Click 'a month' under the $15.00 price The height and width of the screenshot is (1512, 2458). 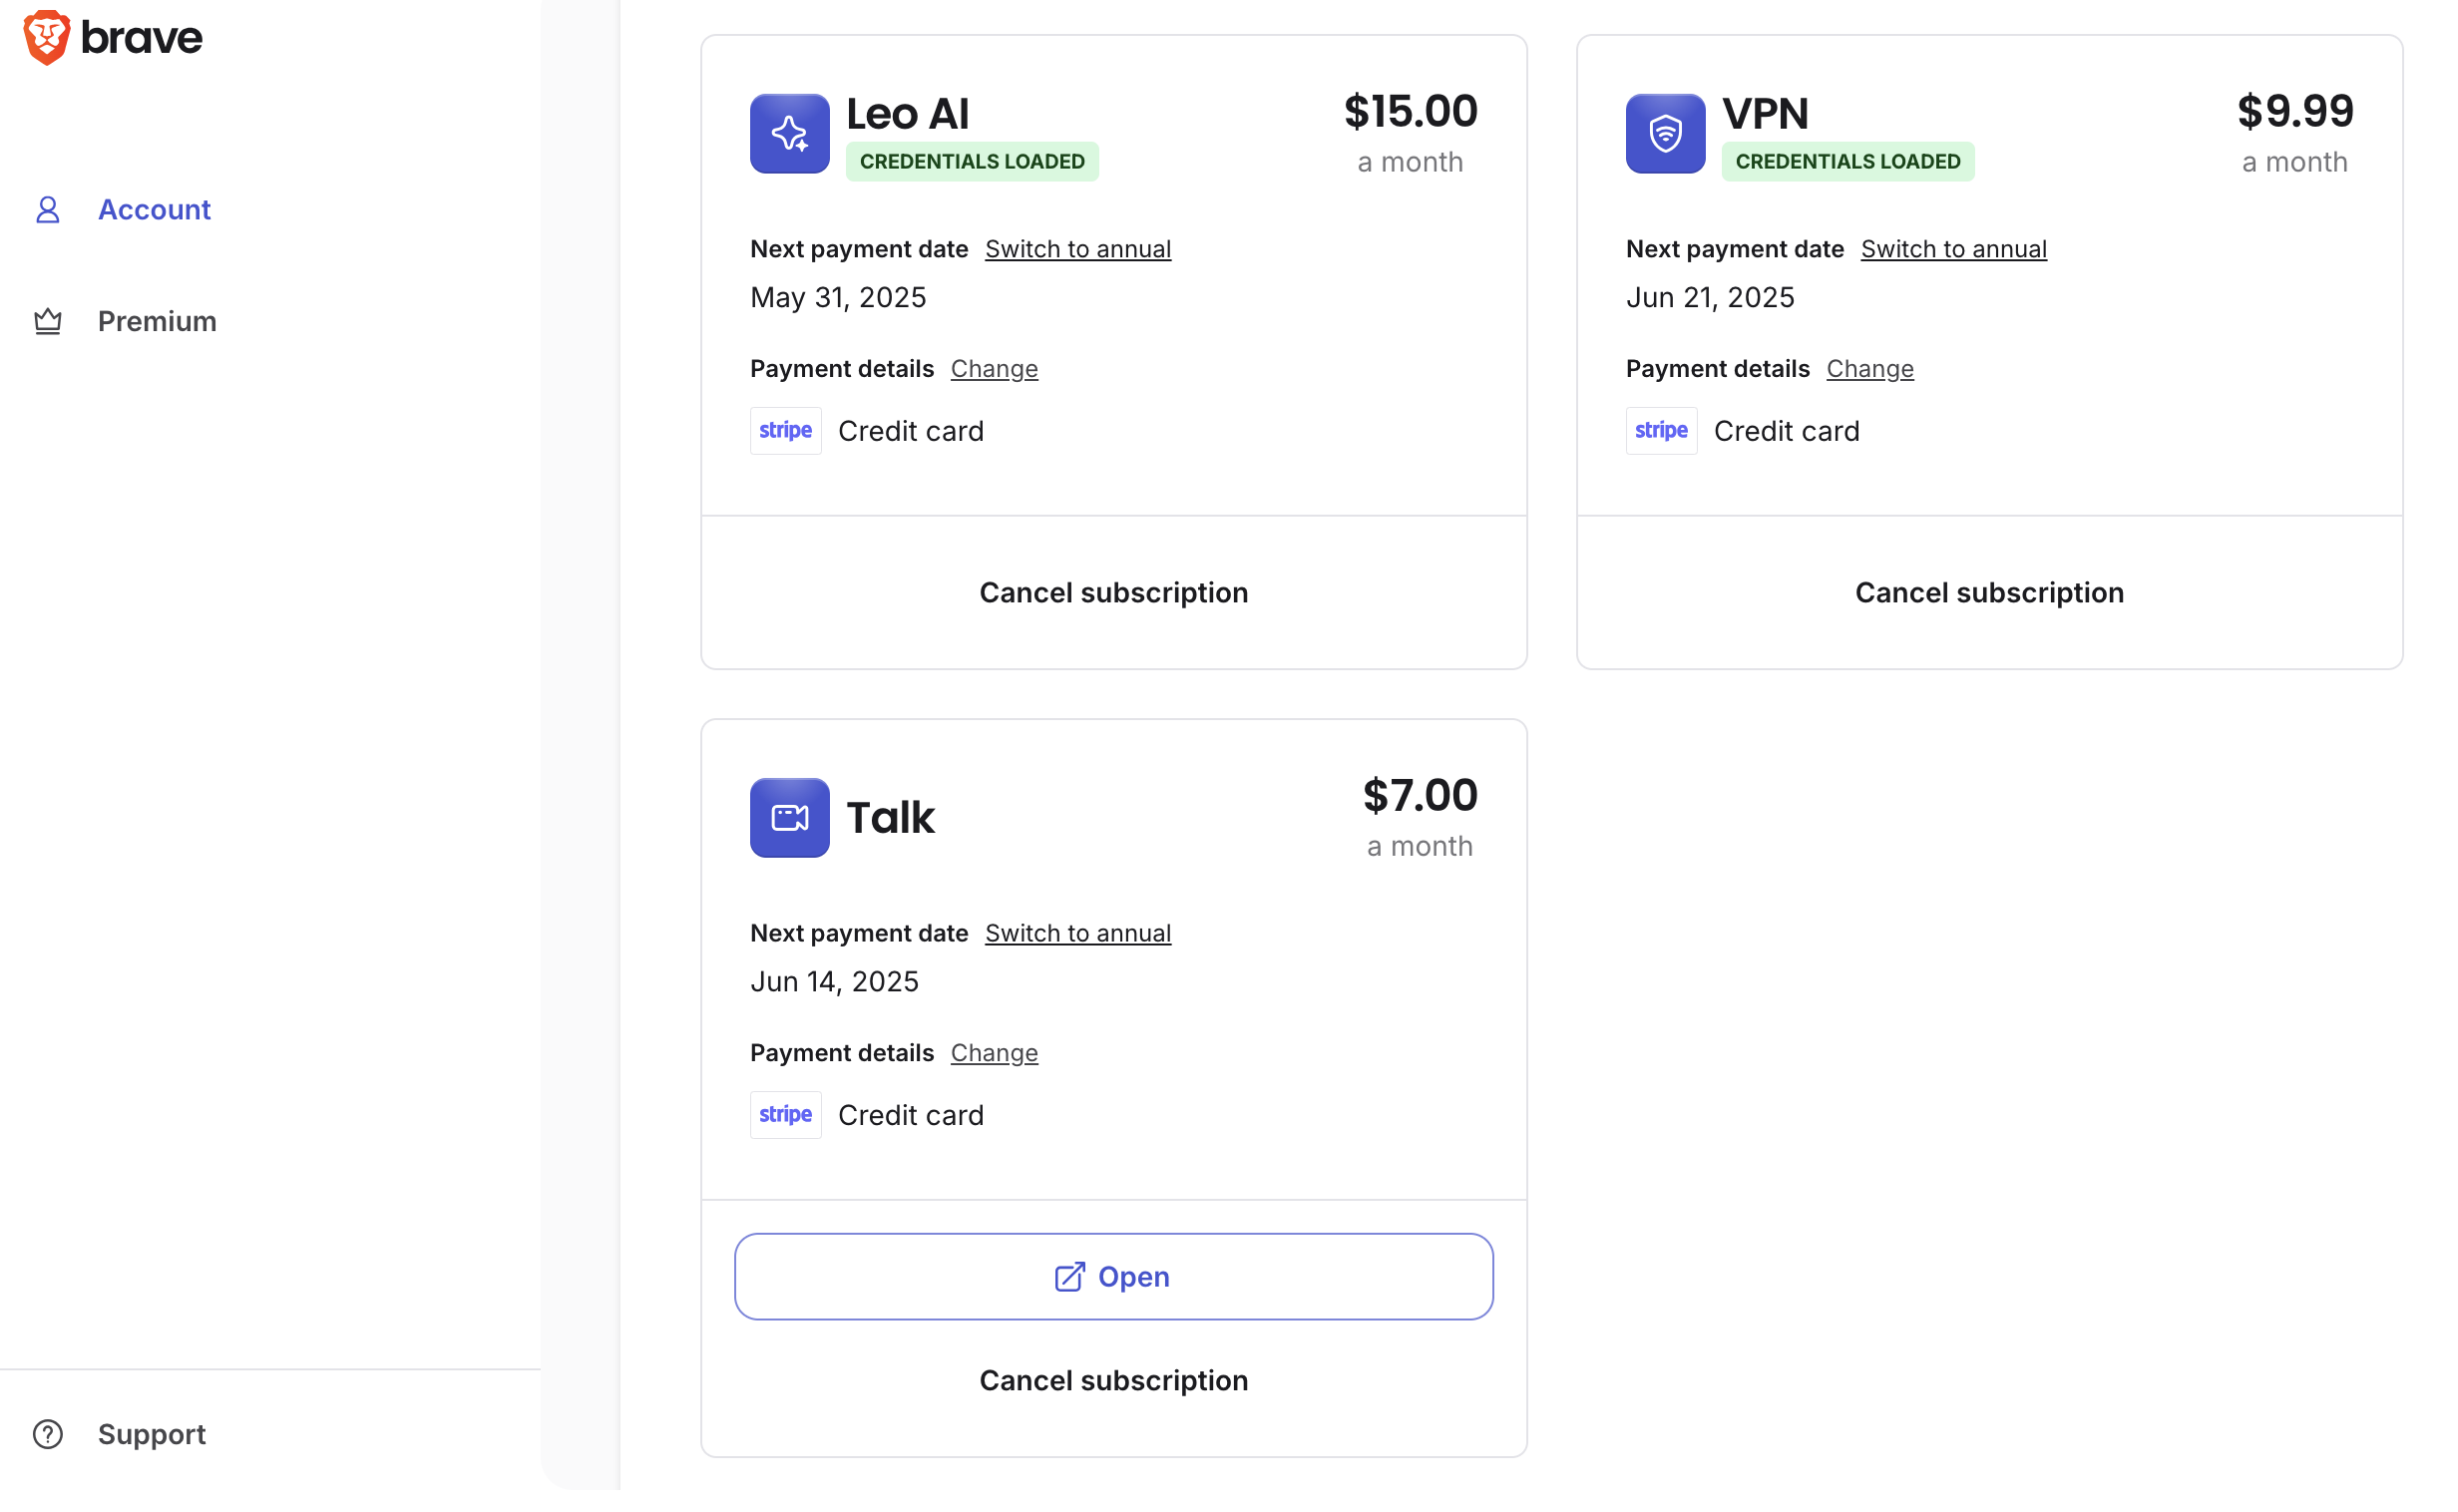click(x=1410, y=162)
